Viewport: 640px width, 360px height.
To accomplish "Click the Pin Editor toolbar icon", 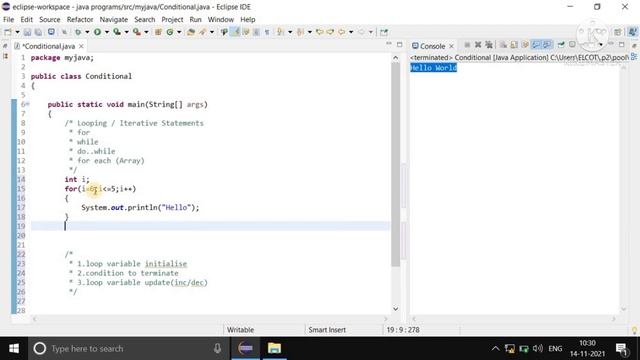I will (384, 32).
